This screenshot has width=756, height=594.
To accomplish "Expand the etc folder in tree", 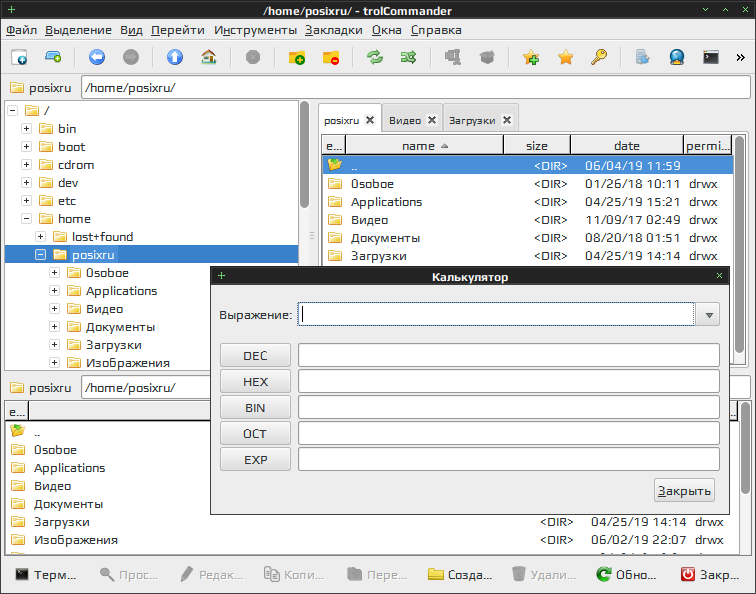I will (x=27, y=201).
